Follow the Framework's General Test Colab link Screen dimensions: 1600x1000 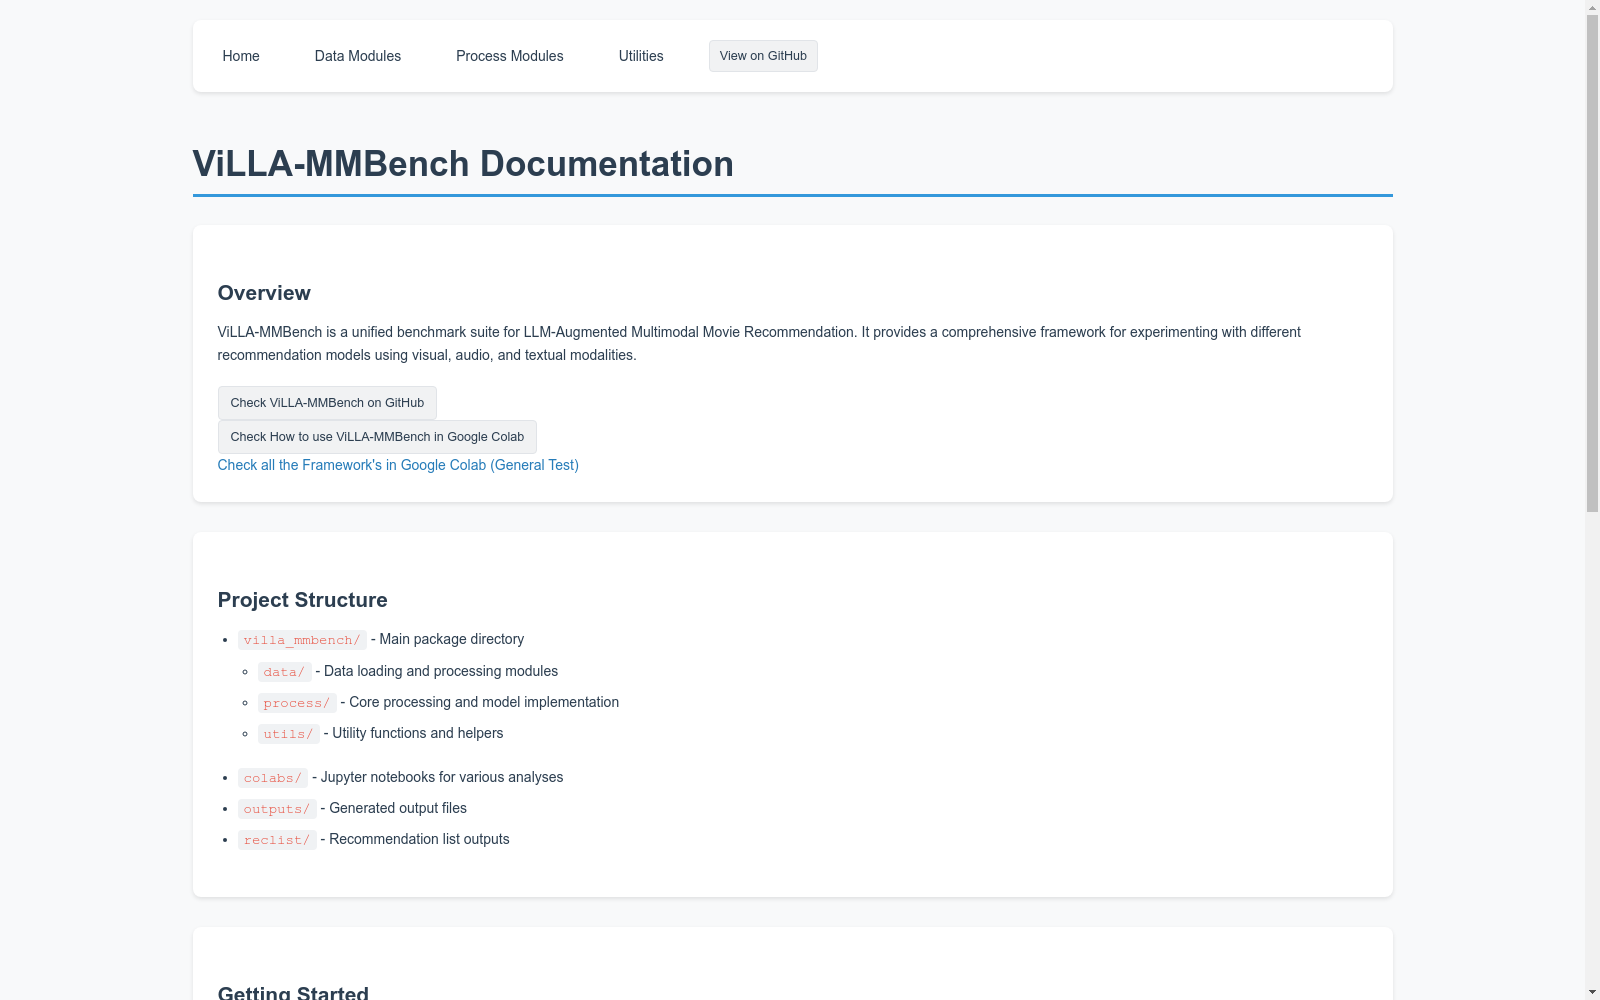[398, 465]
